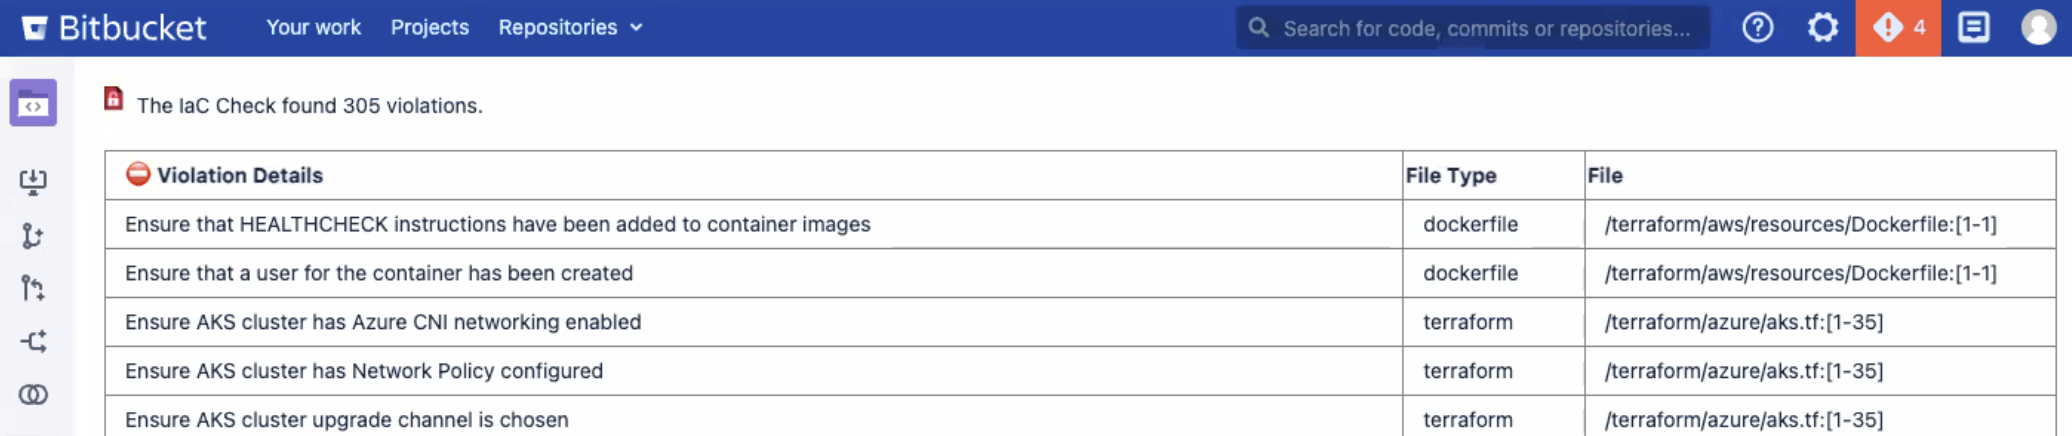Open the help question mark icon
The image size is (2072, 436).
coord(1757,28)
